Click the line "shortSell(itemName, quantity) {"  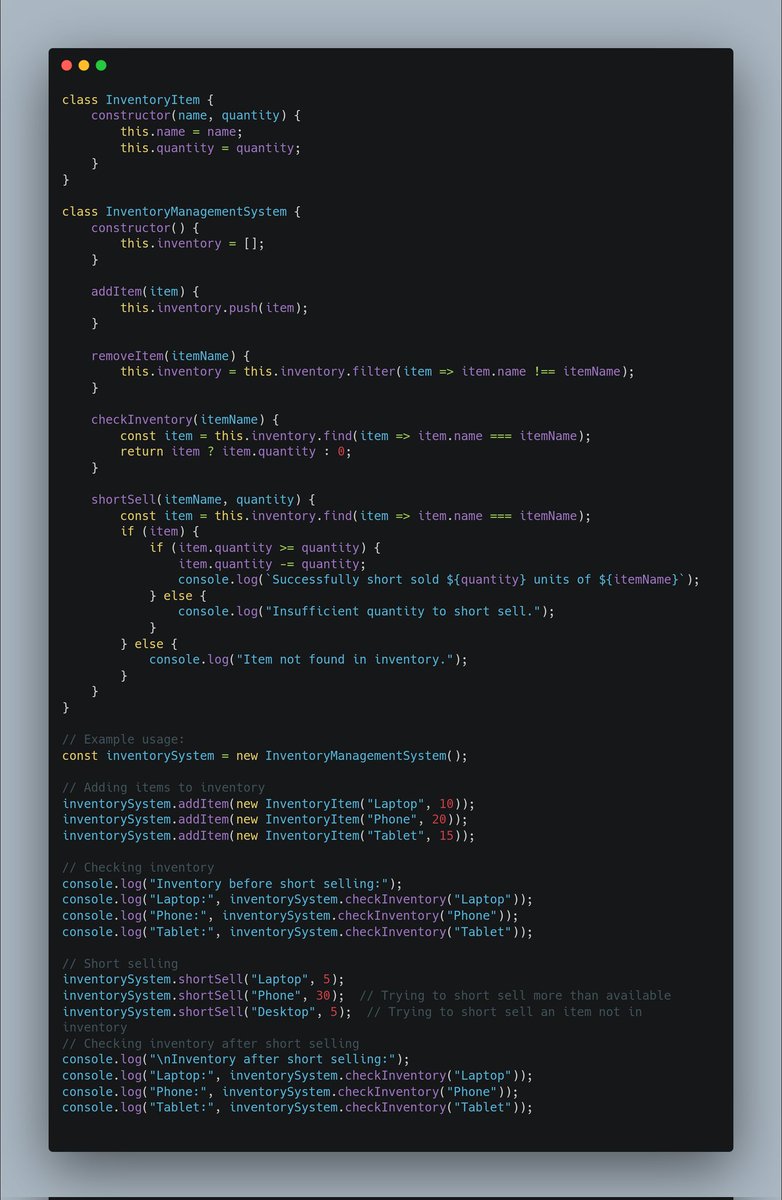[203, 500]
